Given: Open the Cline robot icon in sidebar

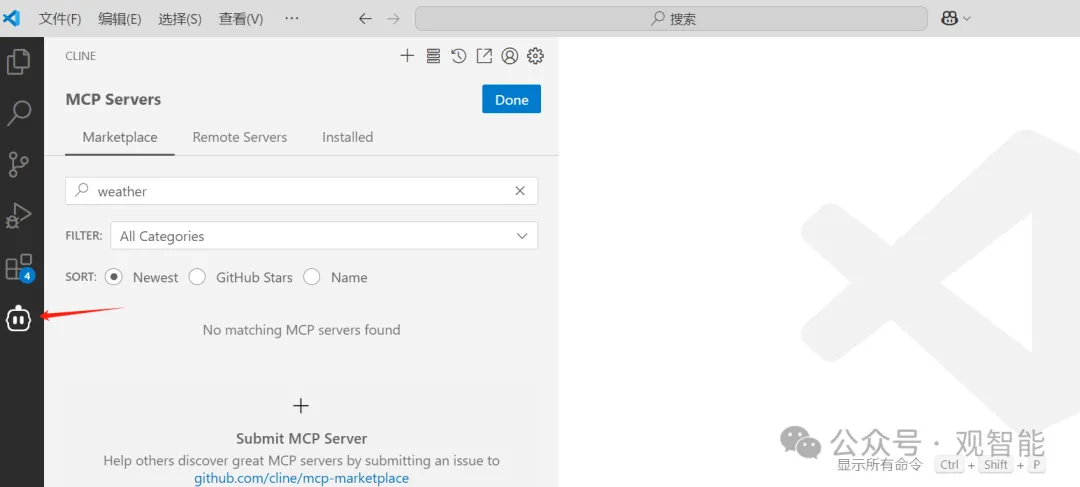Looking at the screenshot, I should [x=19, y=318].
